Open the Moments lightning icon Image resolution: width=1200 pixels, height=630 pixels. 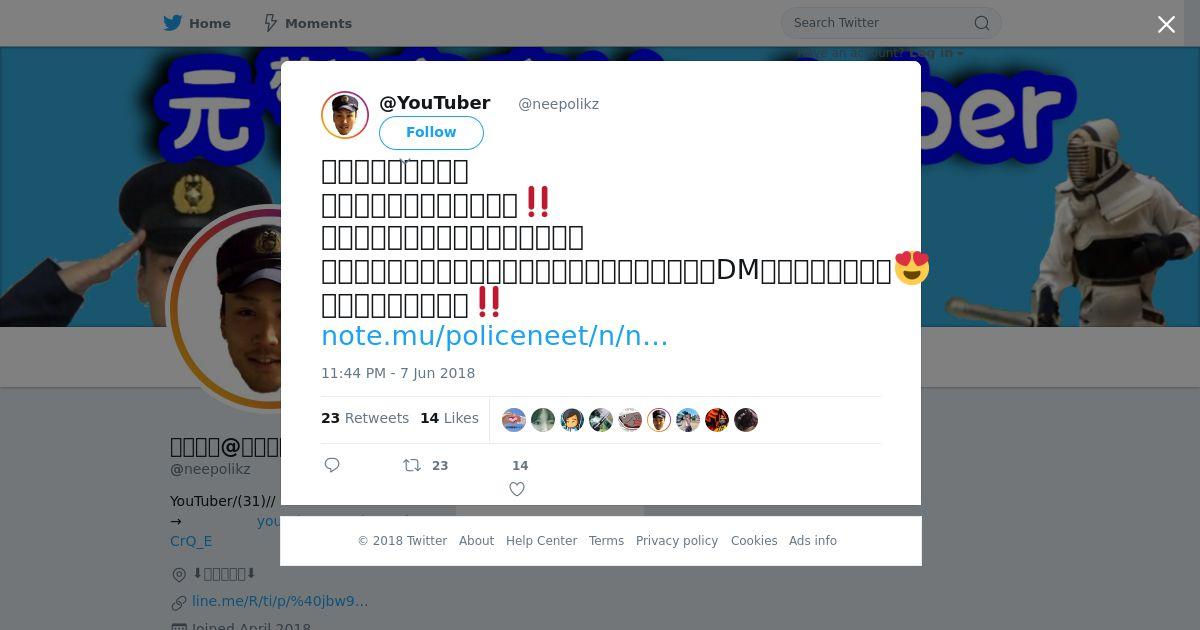coord(270,23)
